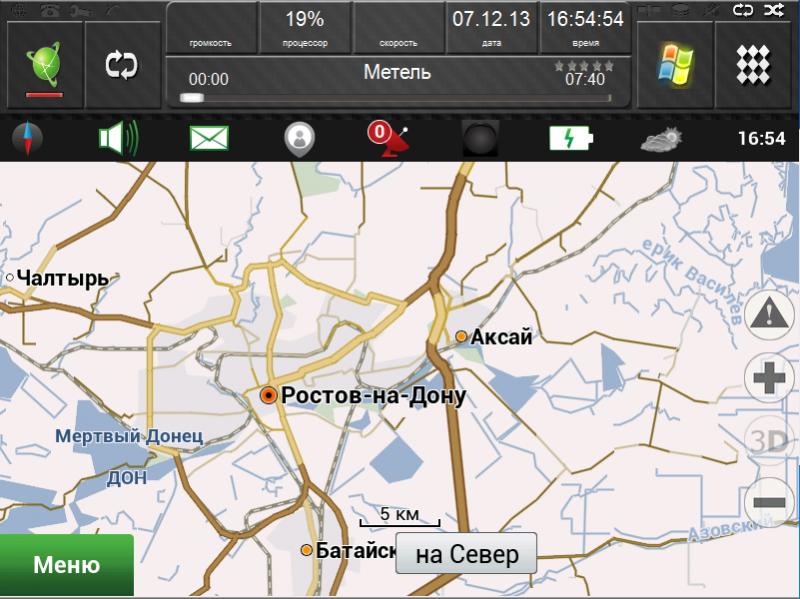Select the Аксай town marker
The height and width of the screenshot is (599, 800).
tap(461, 336)
